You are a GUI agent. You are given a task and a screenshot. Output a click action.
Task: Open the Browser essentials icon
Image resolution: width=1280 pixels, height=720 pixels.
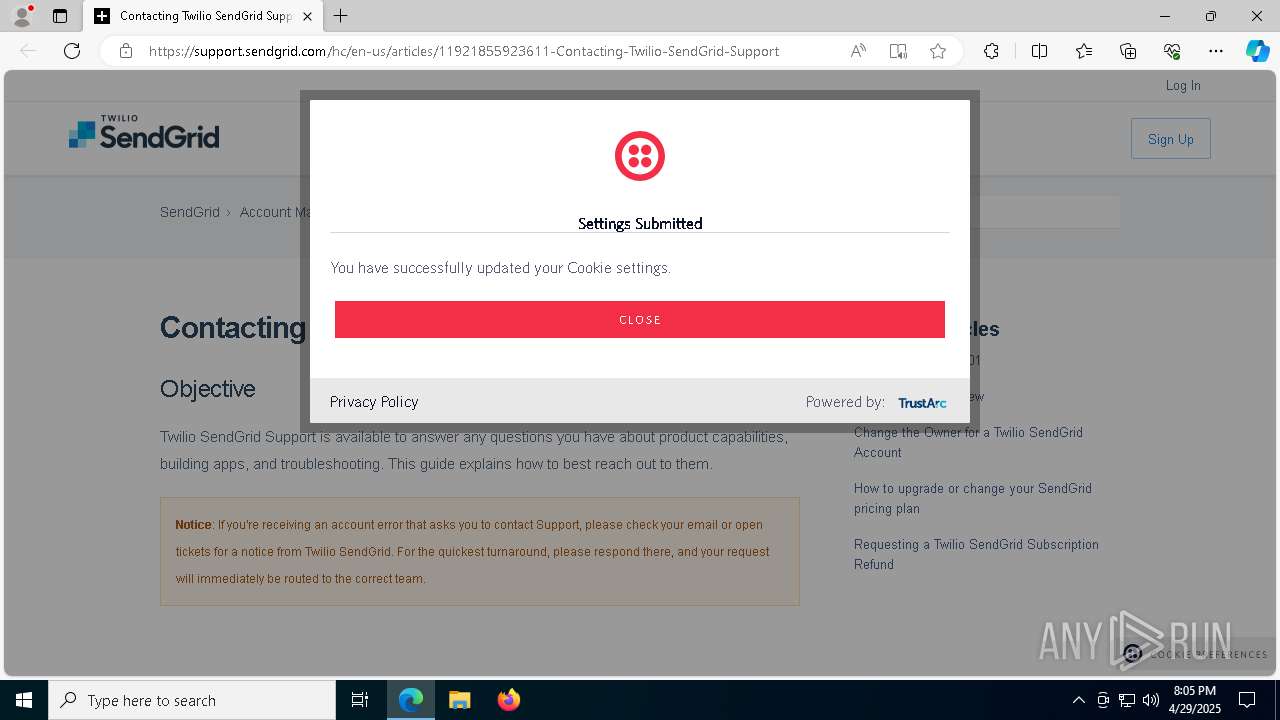[x=1172, y=51]
